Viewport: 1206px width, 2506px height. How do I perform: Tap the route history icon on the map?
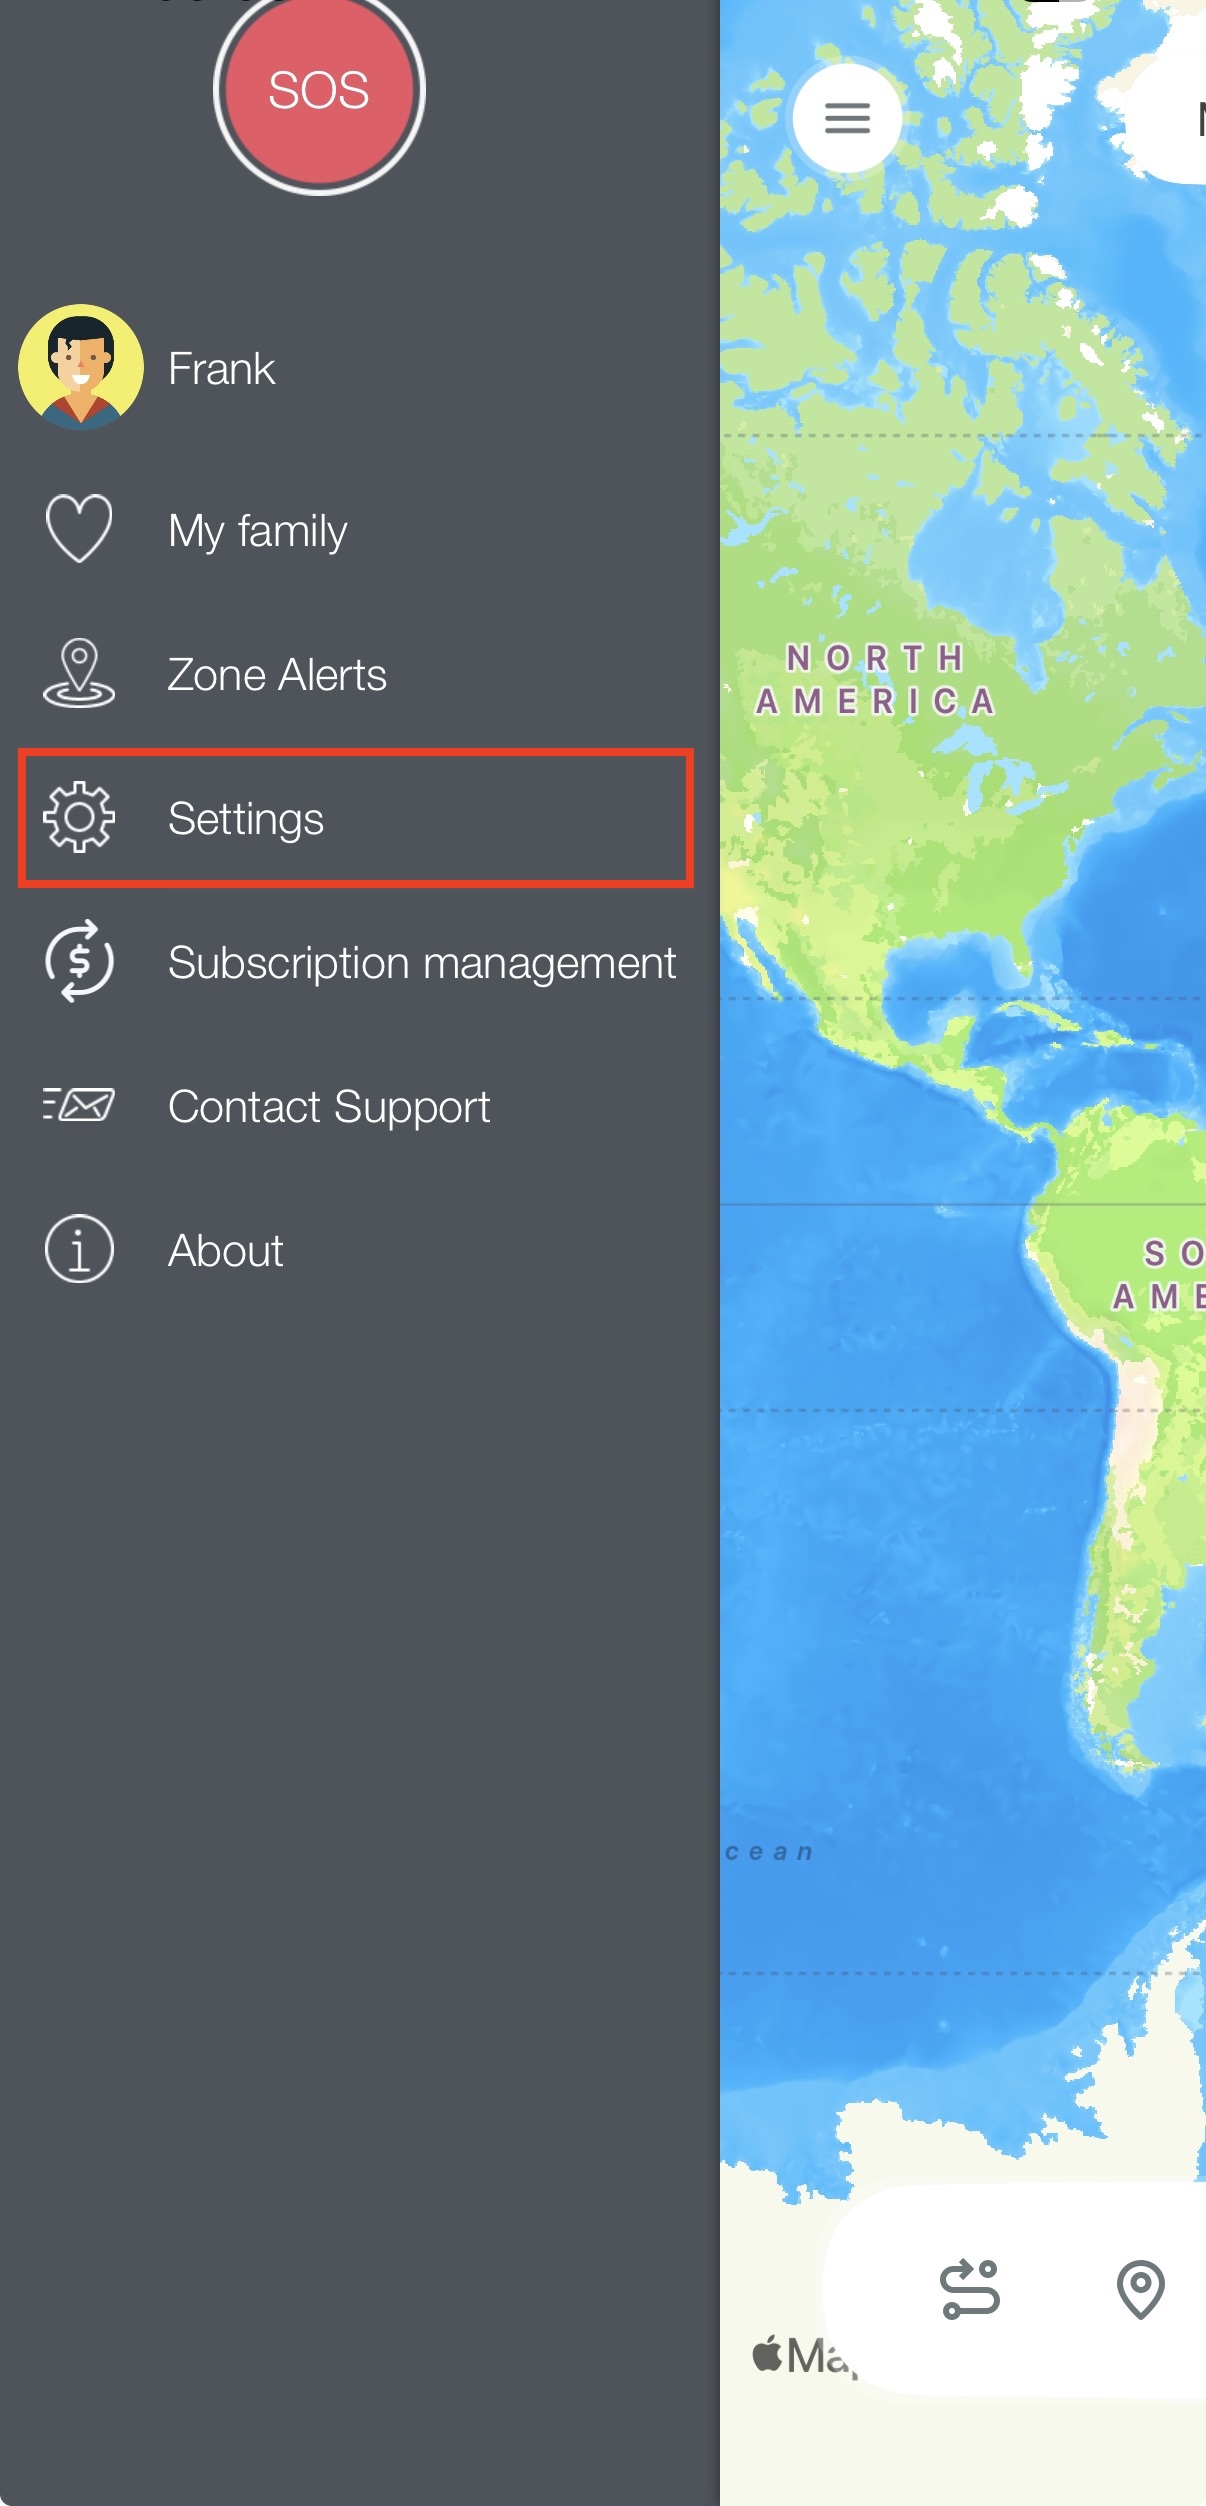point(970,2288)
